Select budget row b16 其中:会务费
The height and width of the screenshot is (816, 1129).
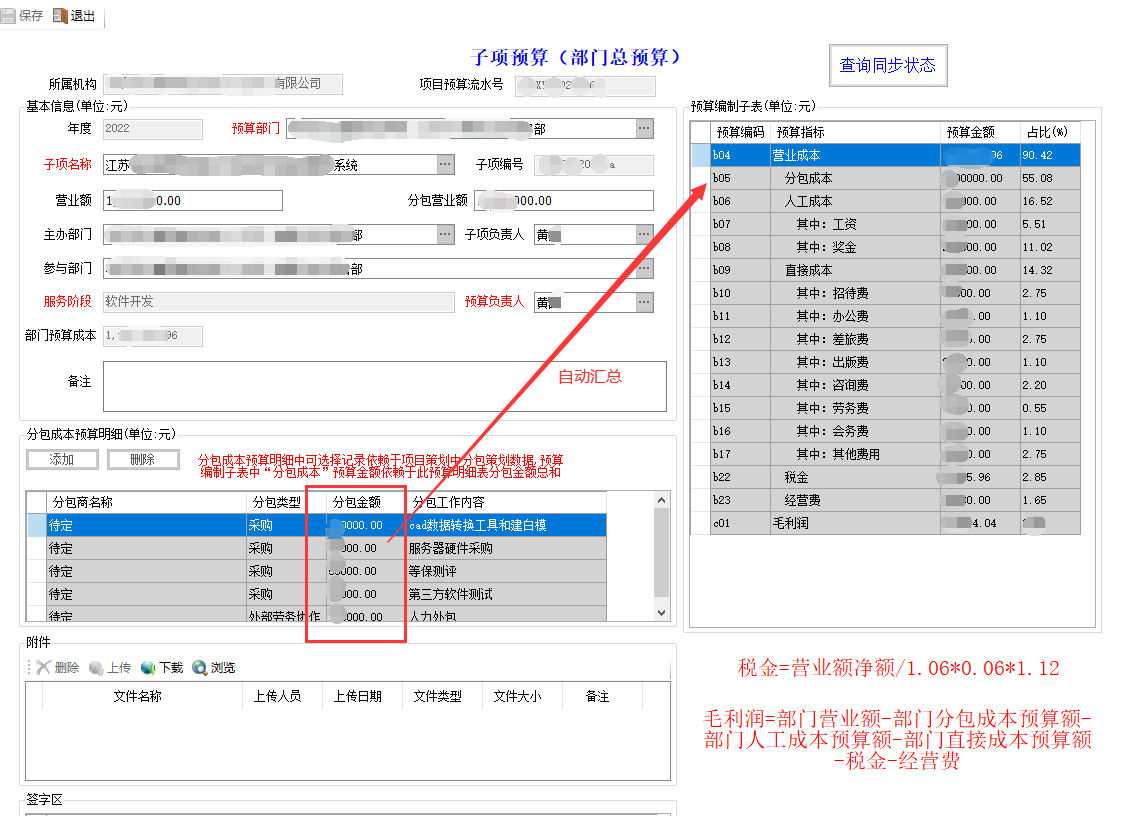[x=886, y=431]
